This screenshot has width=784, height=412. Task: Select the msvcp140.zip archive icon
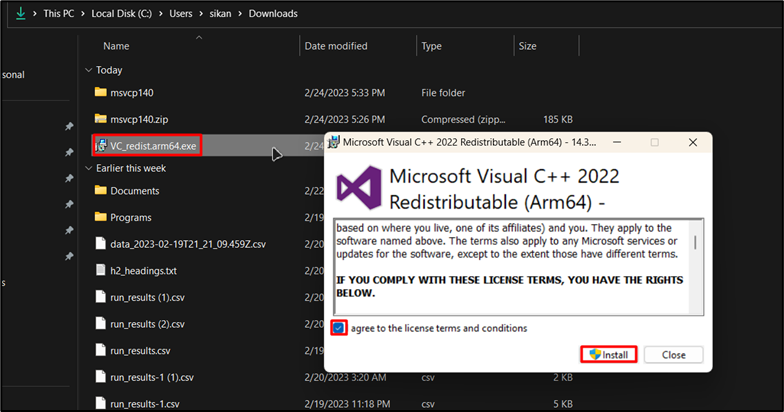pyautogui.click(x=100, y=118)
